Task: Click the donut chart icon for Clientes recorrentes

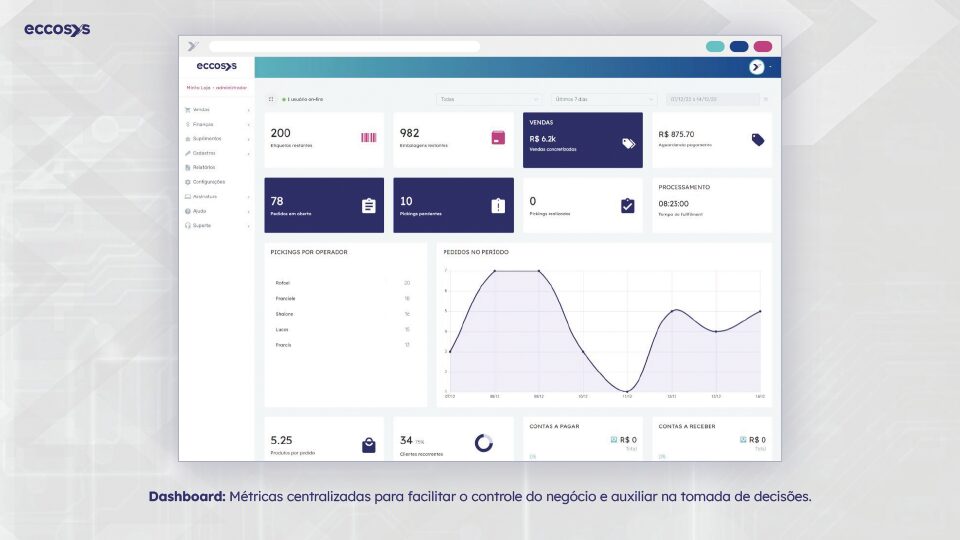Action: (483, 443)
